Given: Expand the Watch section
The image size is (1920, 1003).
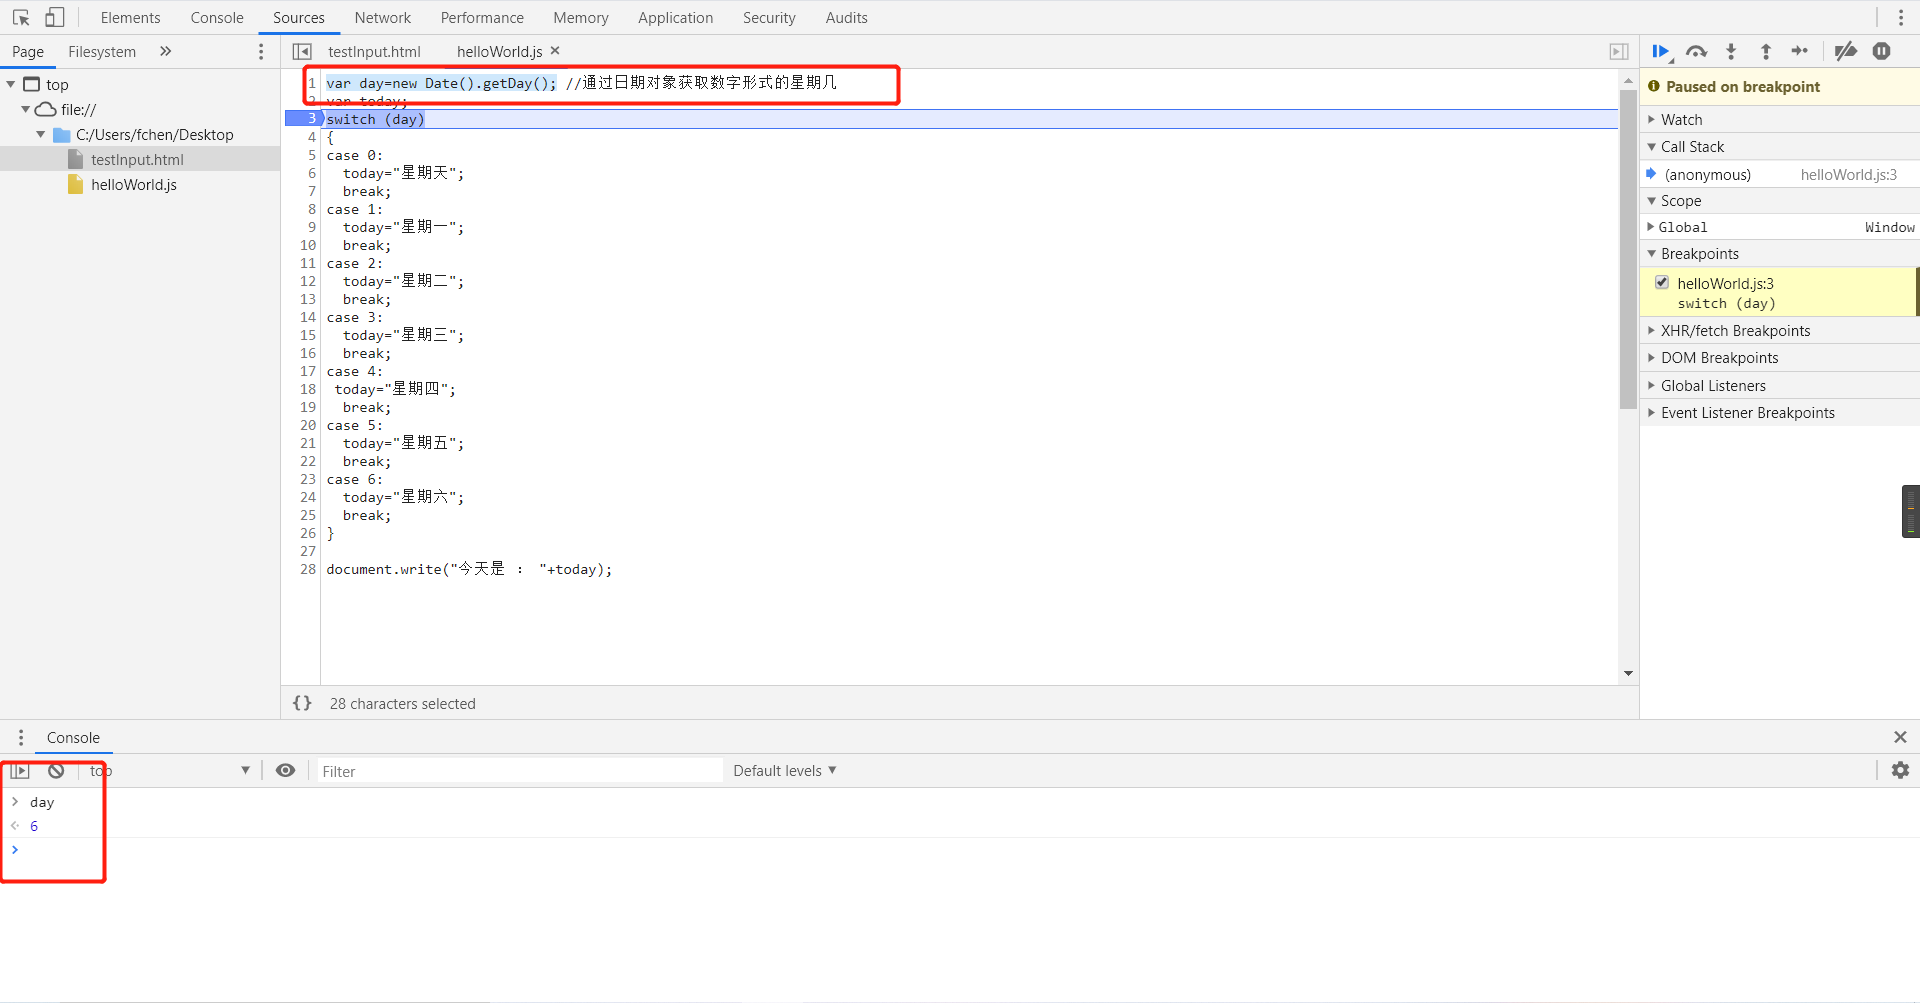Looking at the screenshot, I should 1653,119.
